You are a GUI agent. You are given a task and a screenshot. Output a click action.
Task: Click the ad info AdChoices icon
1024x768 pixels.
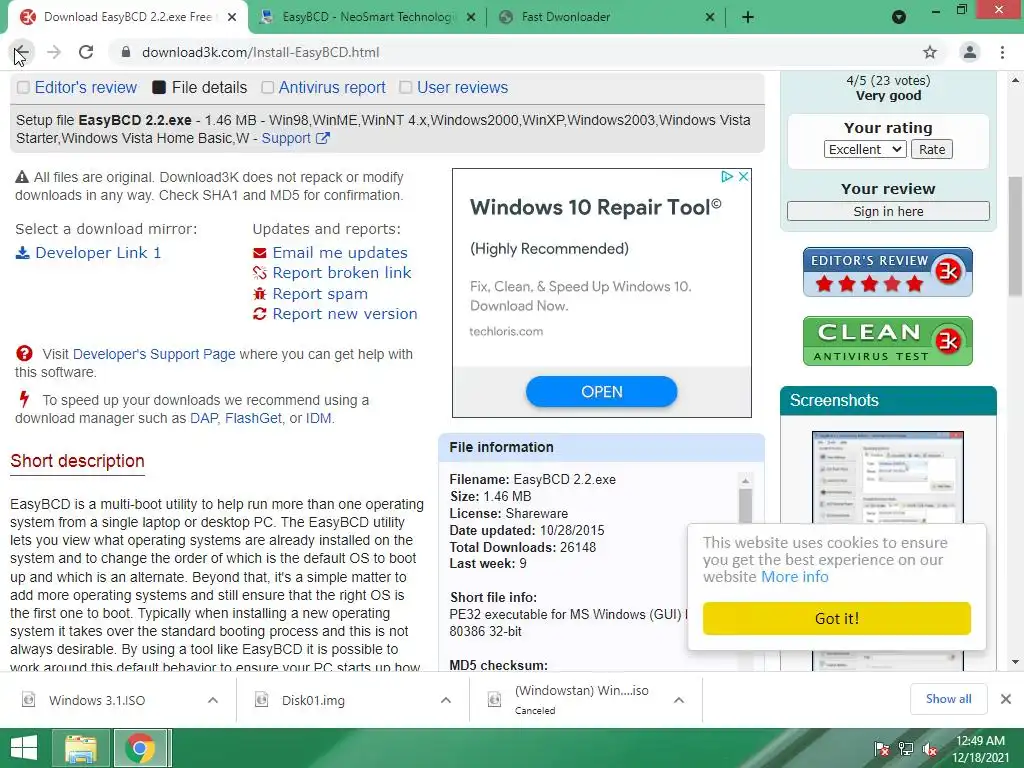click(x=727, y=176)
